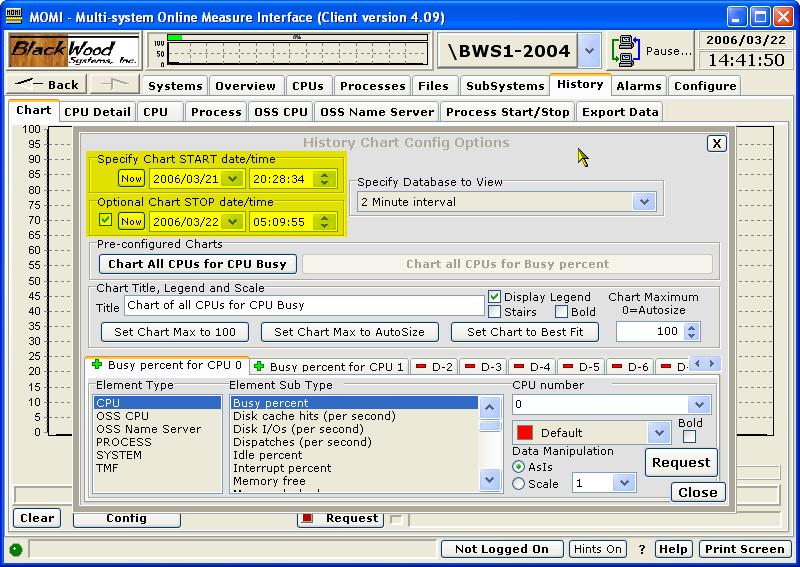This screenshot has width=800, height=567.
Task: Click the dialog Request button
Action: (x=681, y=462)
